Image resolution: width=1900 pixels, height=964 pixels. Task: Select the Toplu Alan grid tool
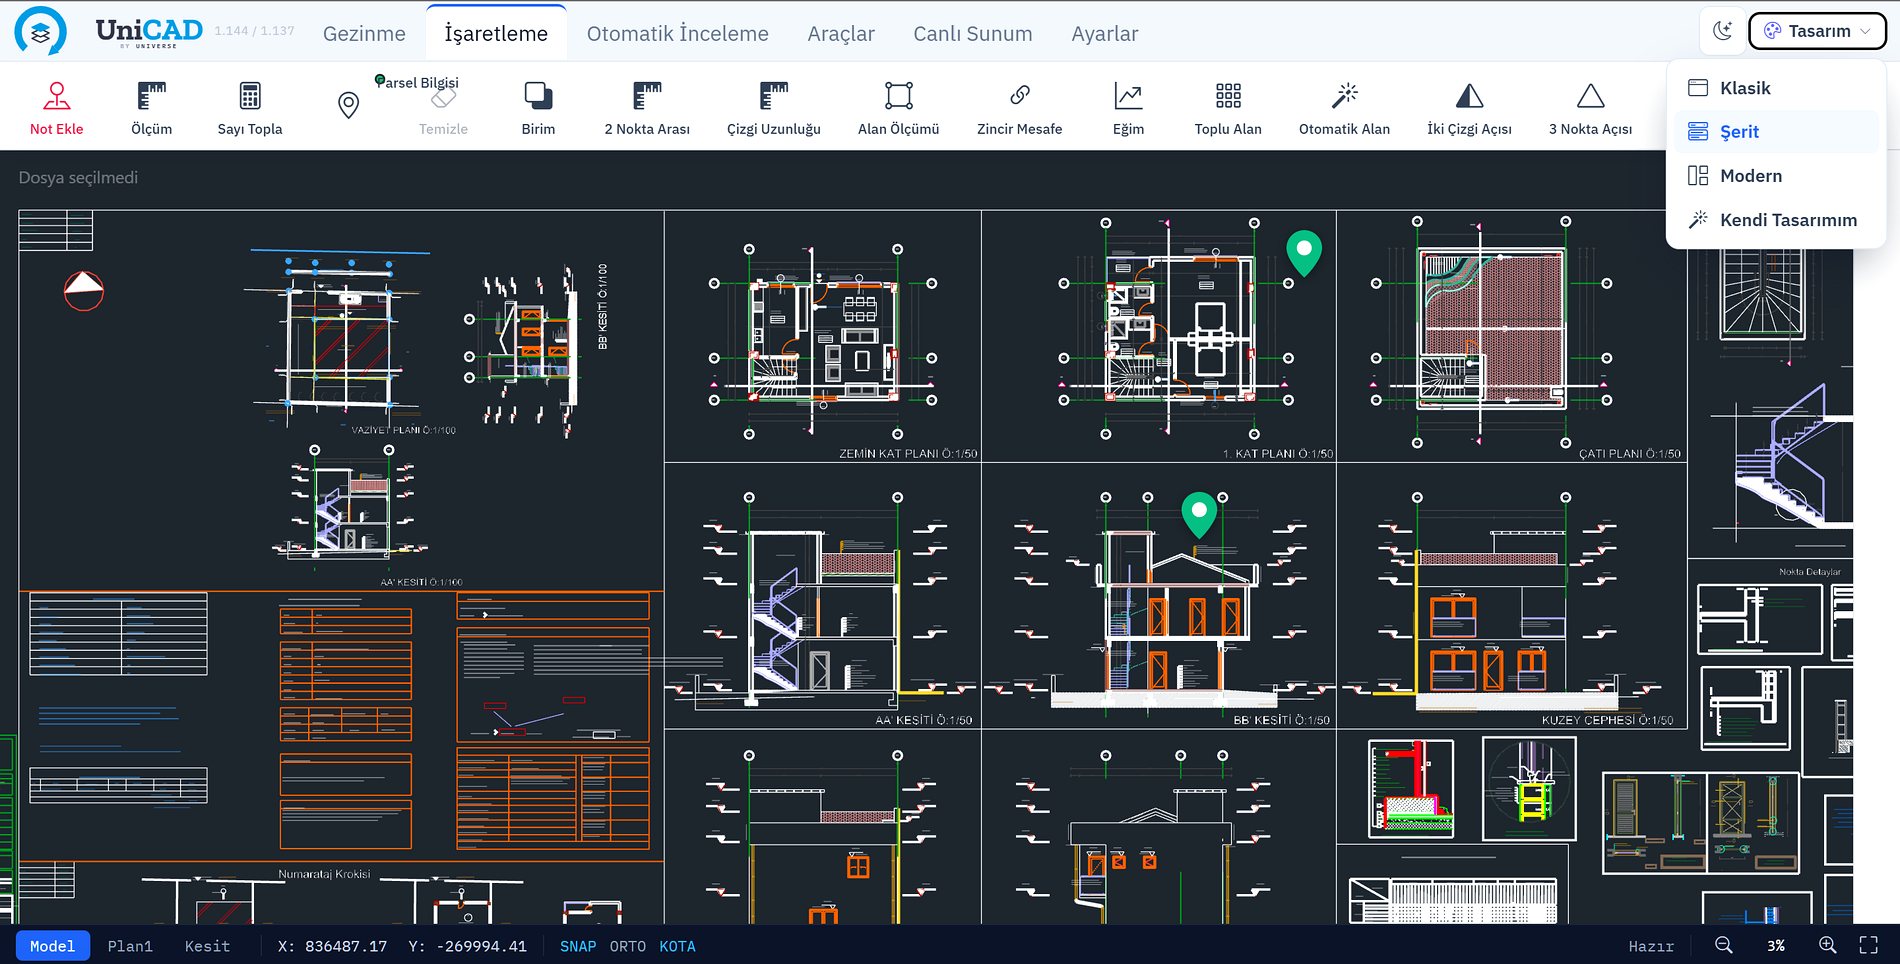click(x=1228, y=108)
